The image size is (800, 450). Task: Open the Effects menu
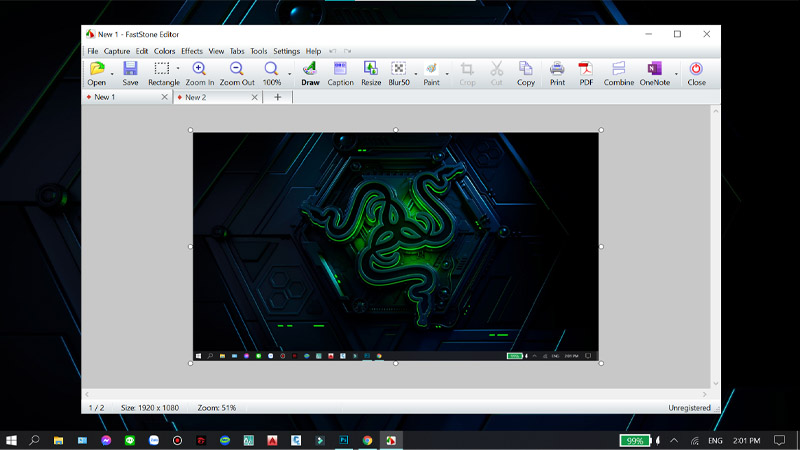(192, 51)
